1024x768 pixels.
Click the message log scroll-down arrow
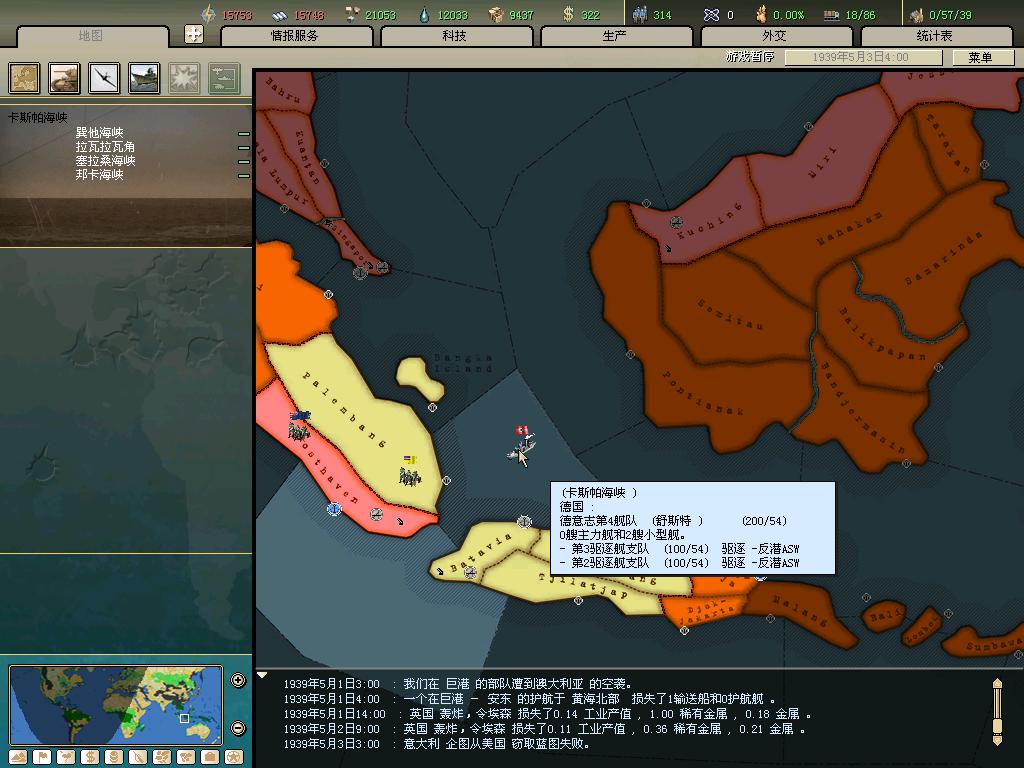point(997,741)
